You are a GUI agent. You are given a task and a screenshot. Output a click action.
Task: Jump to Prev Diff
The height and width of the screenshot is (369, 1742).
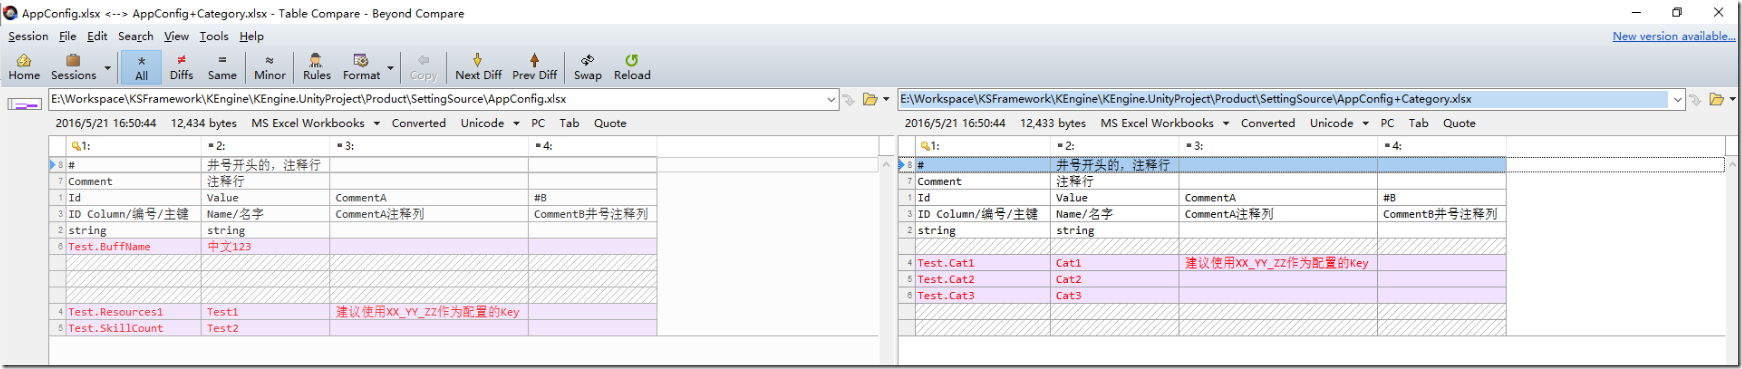(x=534, y=67)
